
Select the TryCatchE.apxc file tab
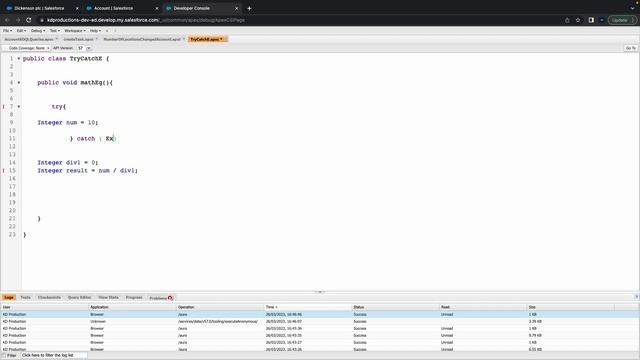click(208, 39)
